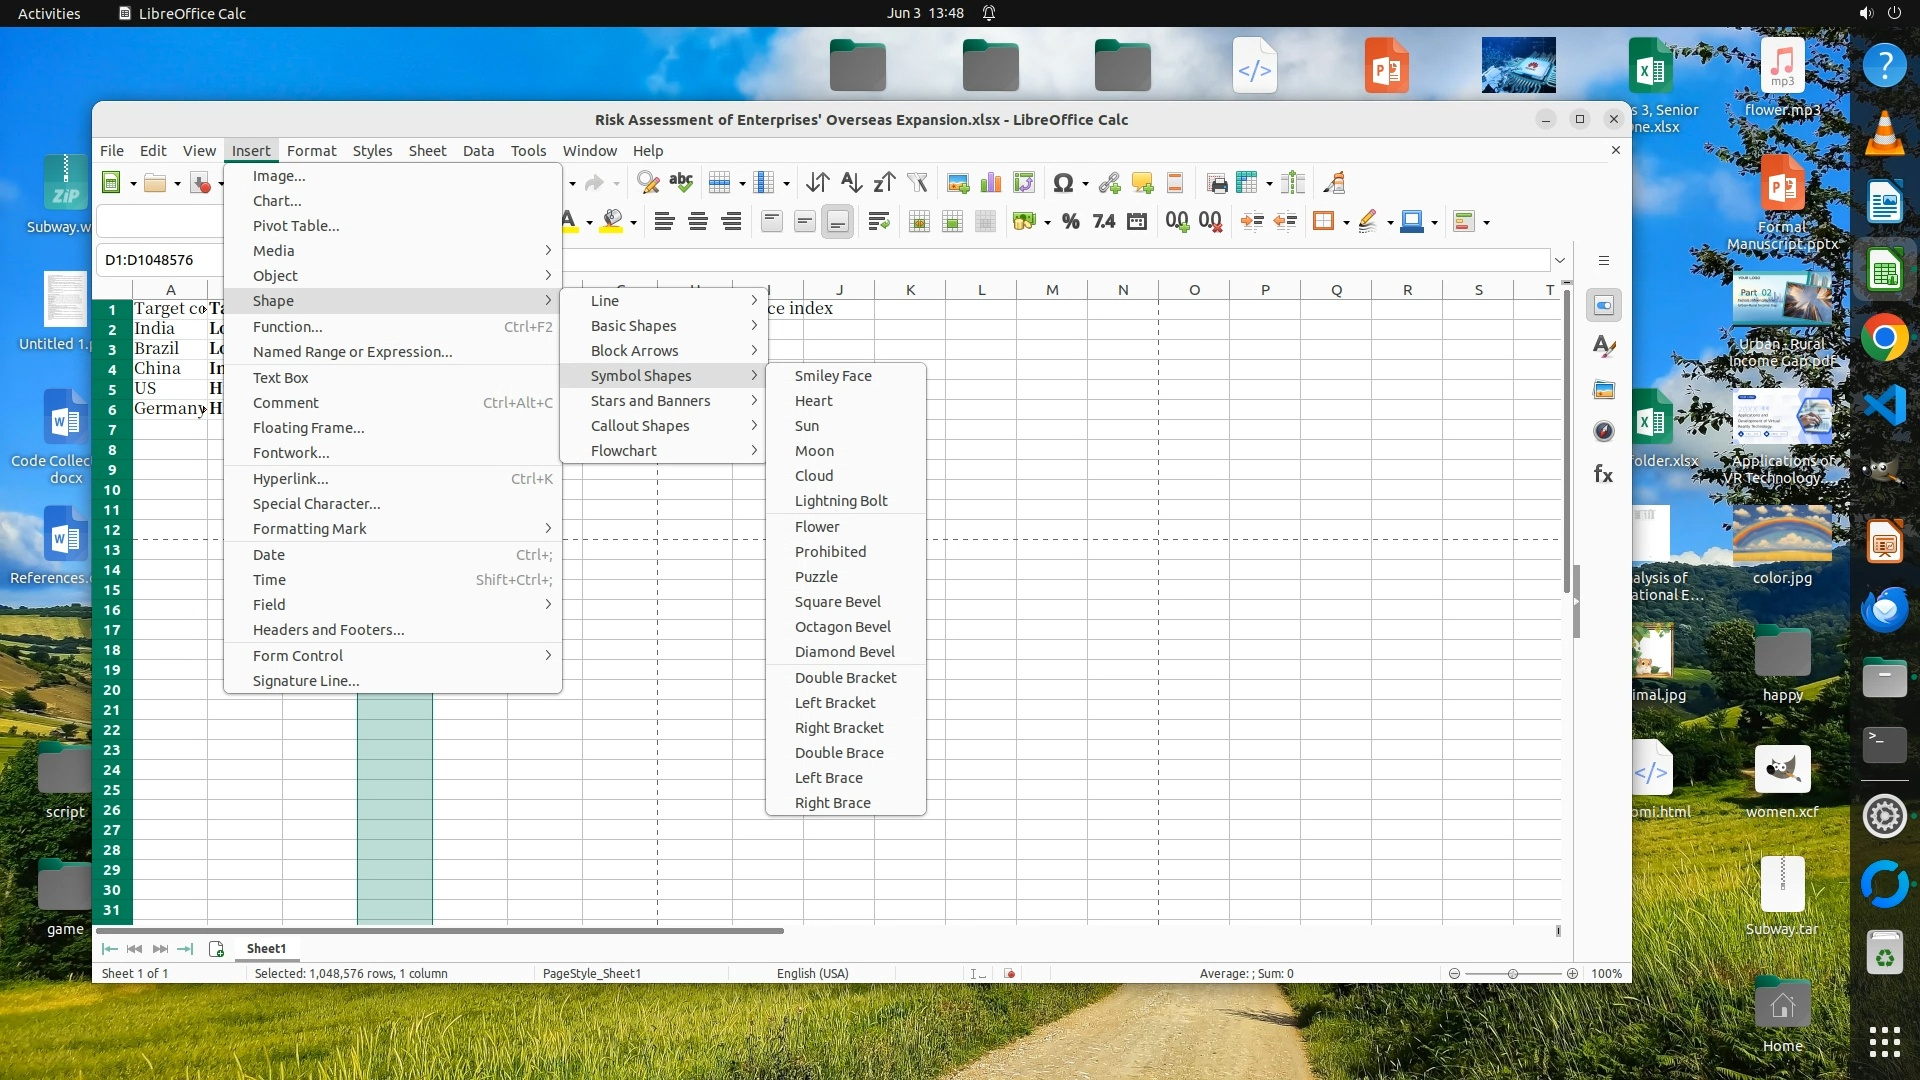Screen dimensions: 1920x1080
Task: Choose Lightning Bolt shape entry
Action: [x=840, y=501]
